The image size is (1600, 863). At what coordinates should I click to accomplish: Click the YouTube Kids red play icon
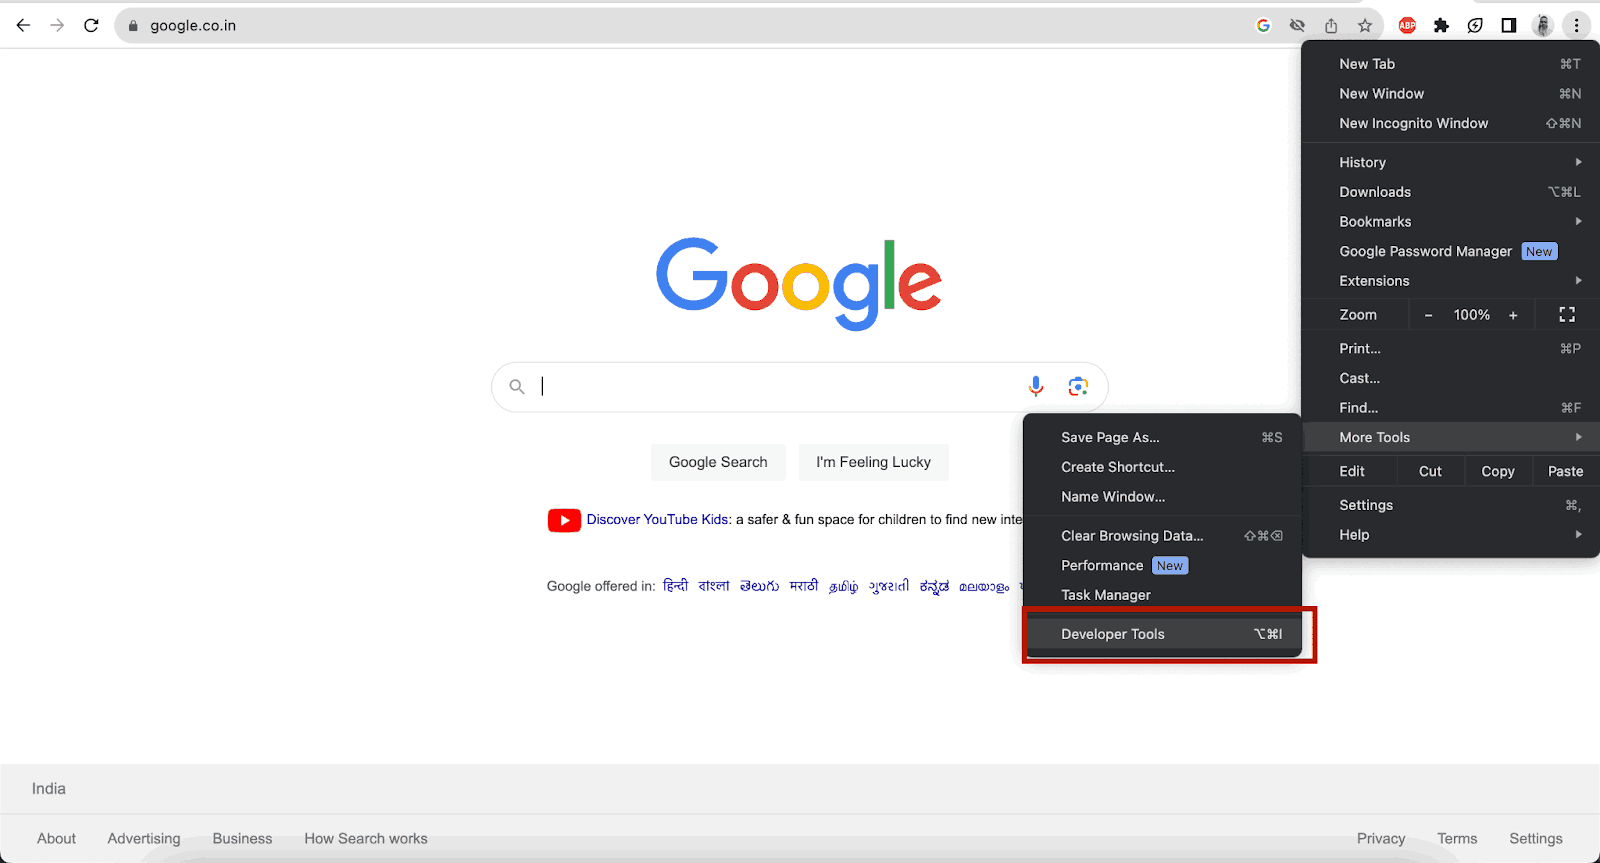[x=564, y=520]
